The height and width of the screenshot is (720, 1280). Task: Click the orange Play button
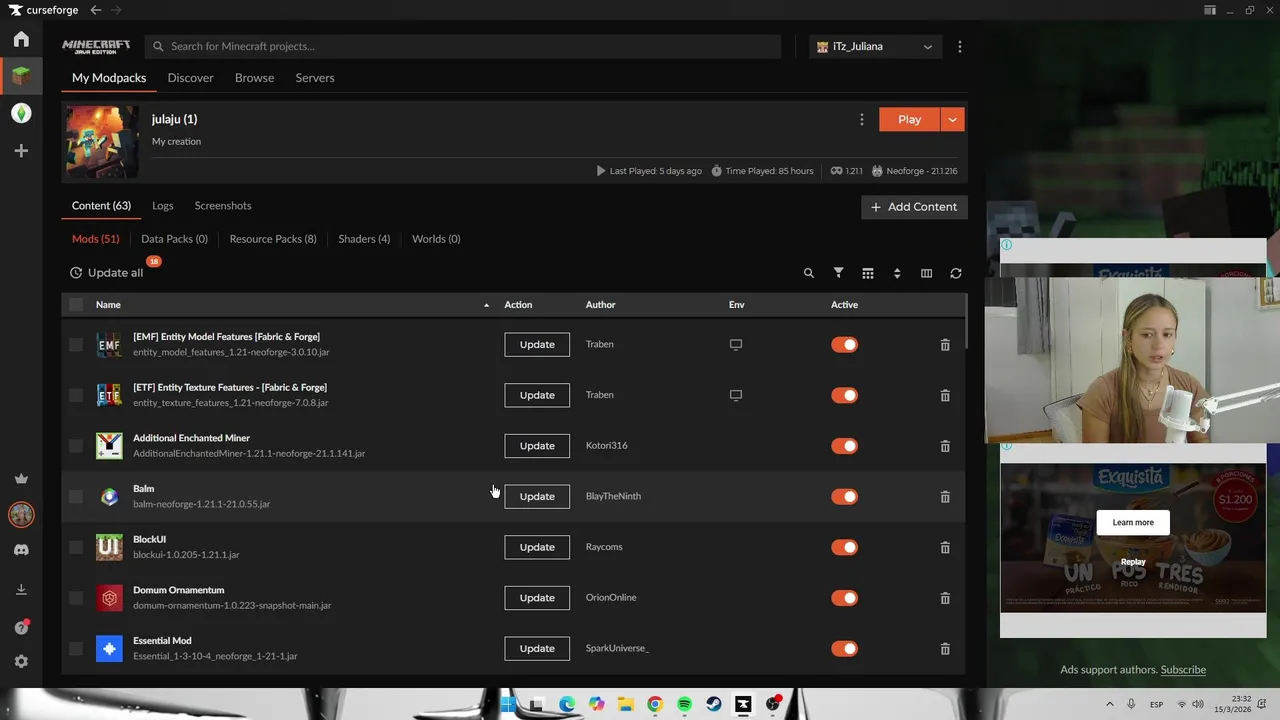[909, 119]
